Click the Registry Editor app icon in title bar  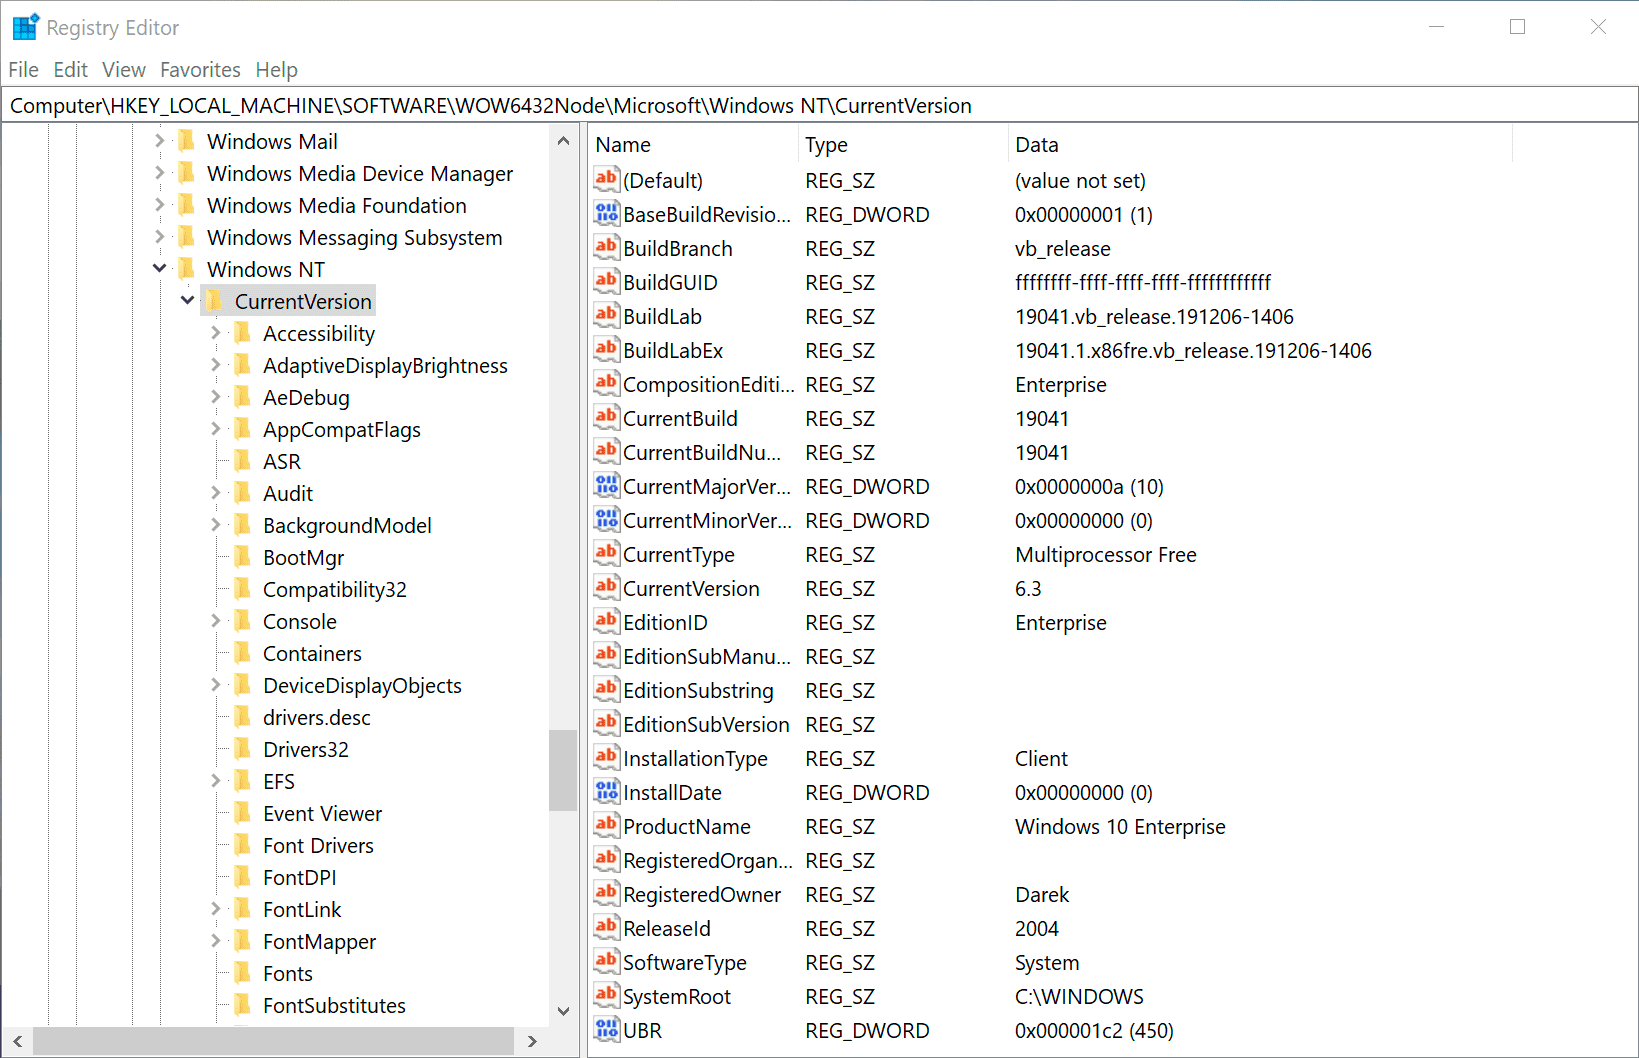coord(25,27)
